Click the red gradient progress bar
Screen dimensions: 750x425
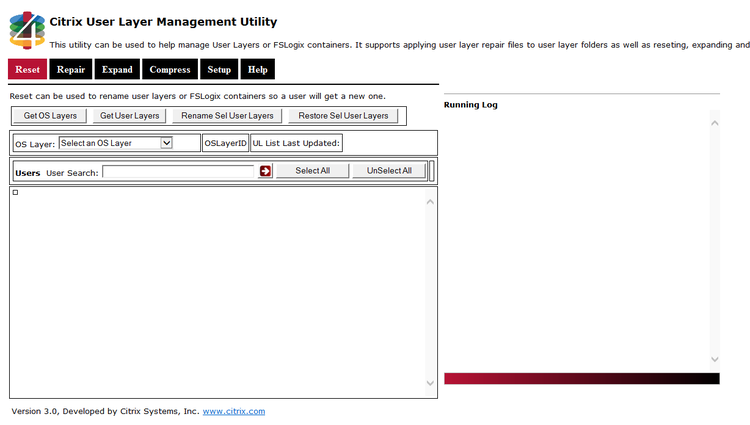[x=582, y=379]
